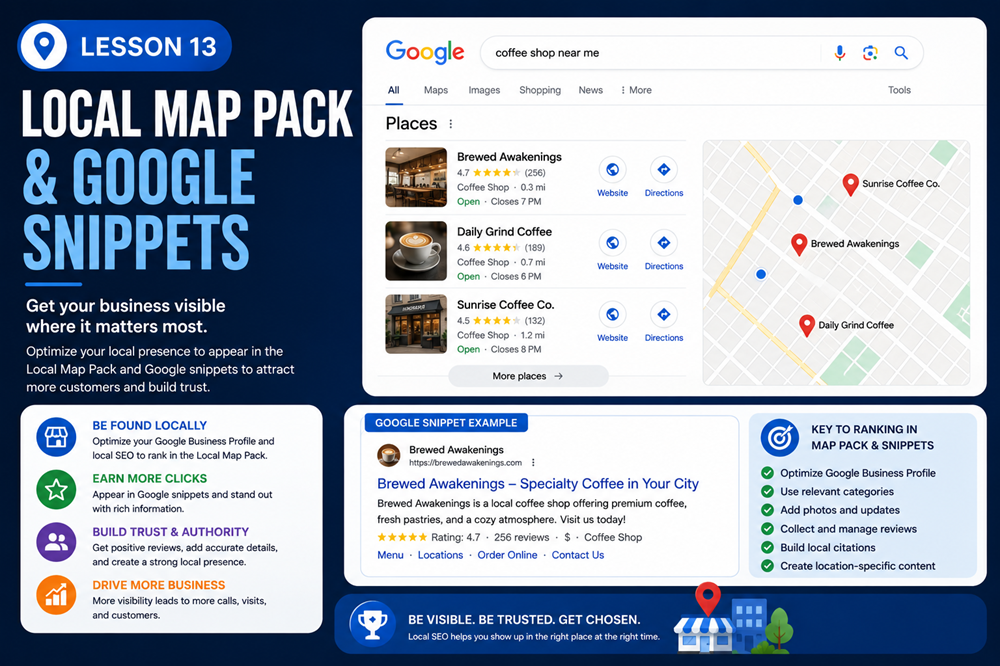Open the Brewed Awakenings listing photo
Image resolution: width=1000 pixels, height=666 pixels.
click(416, 177)
